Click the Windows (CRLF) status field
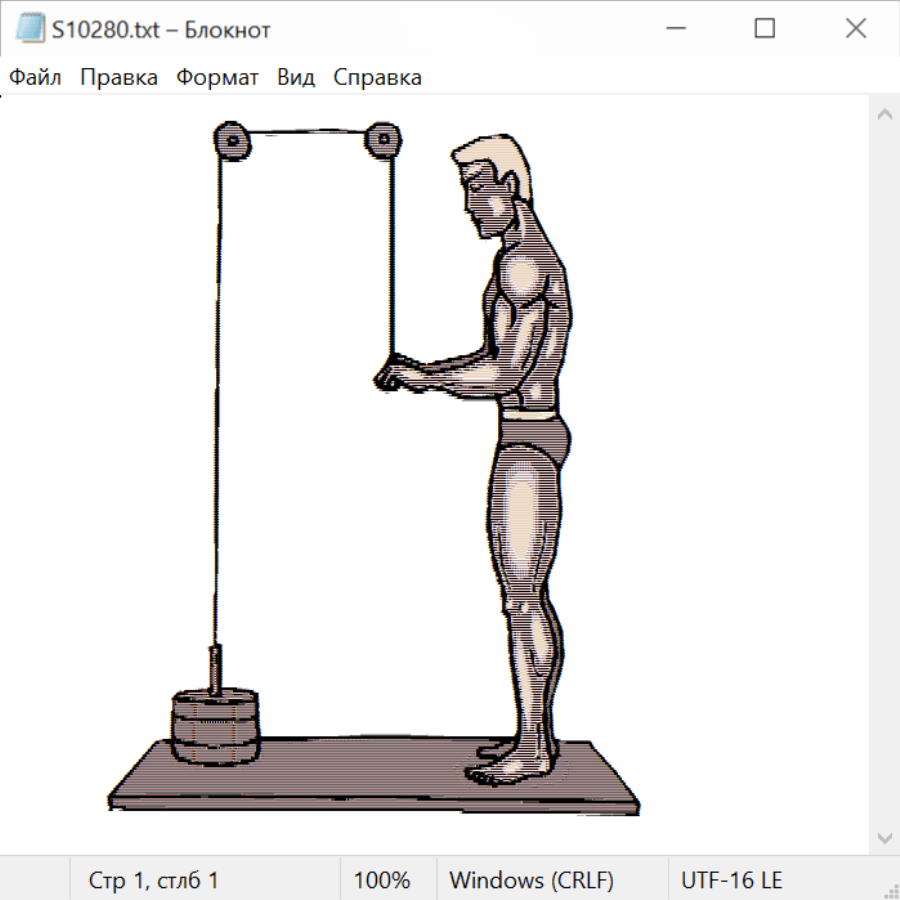 pos(531,880)
